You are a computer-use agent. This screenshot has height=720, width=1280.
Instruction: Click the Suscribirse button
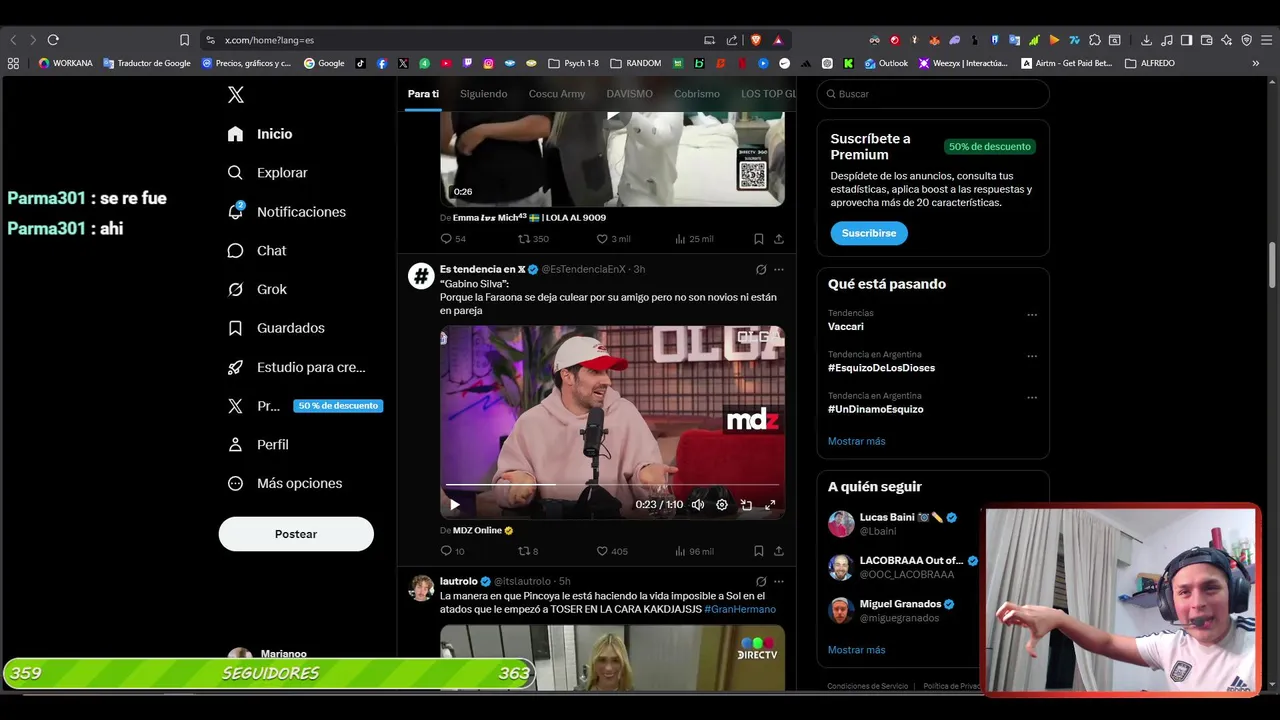coord(869,233)
